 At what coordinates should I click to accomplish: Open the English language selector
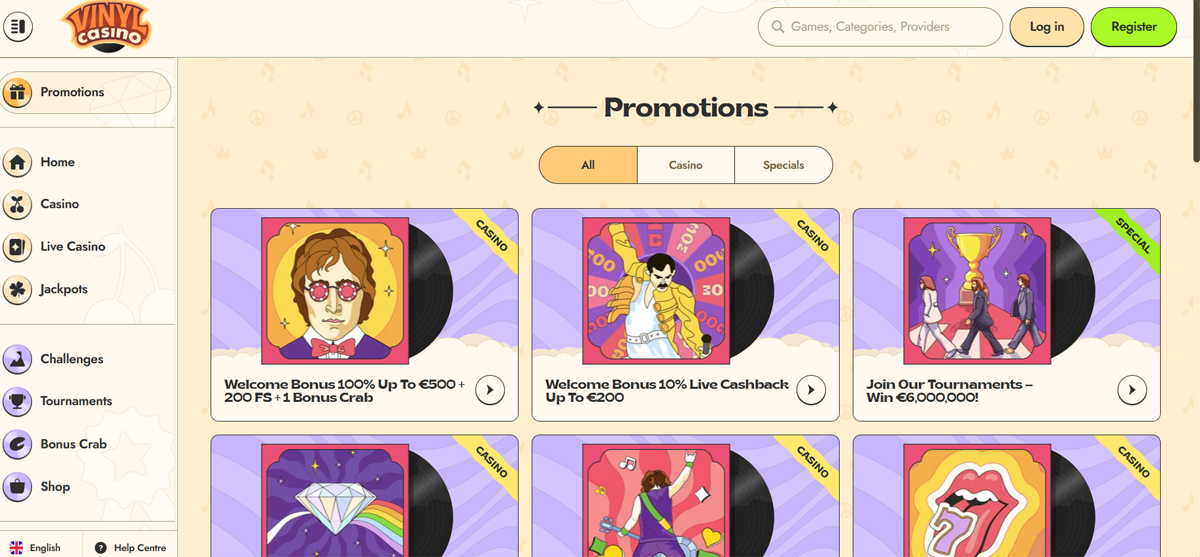(x=35, y=547)
